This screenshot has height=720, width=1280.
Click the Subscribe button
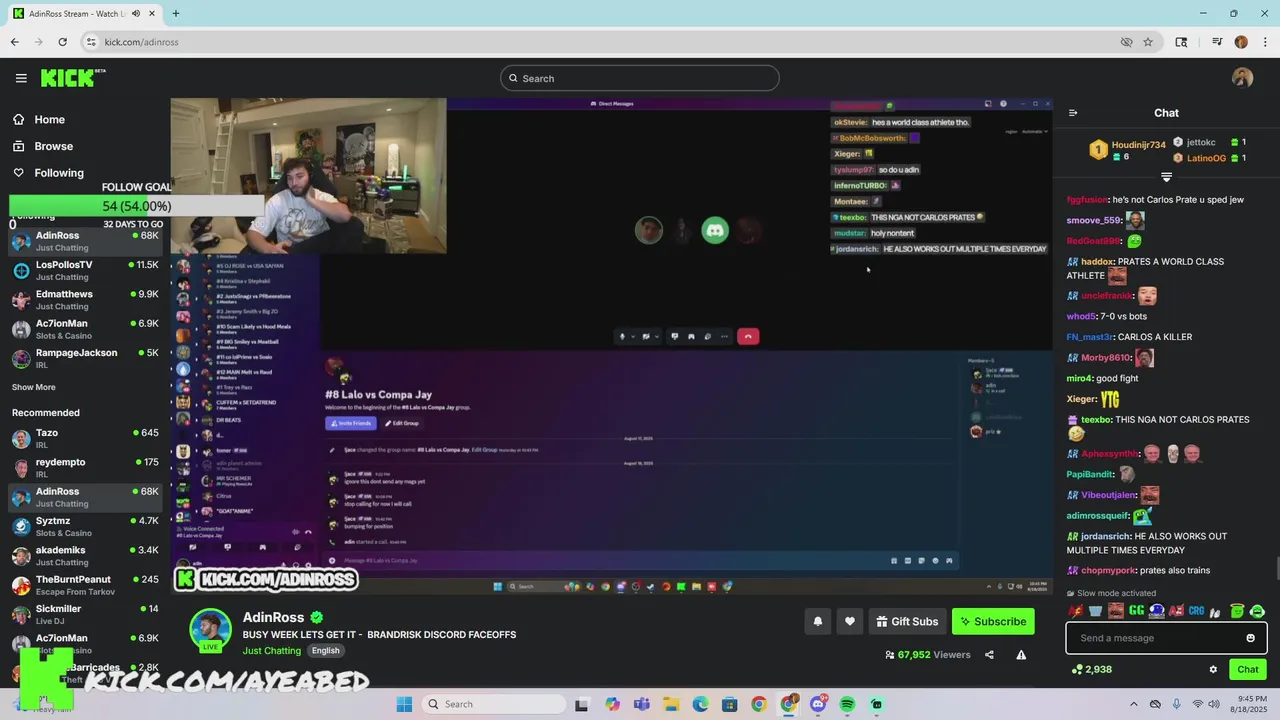click(x=993, y=621)
